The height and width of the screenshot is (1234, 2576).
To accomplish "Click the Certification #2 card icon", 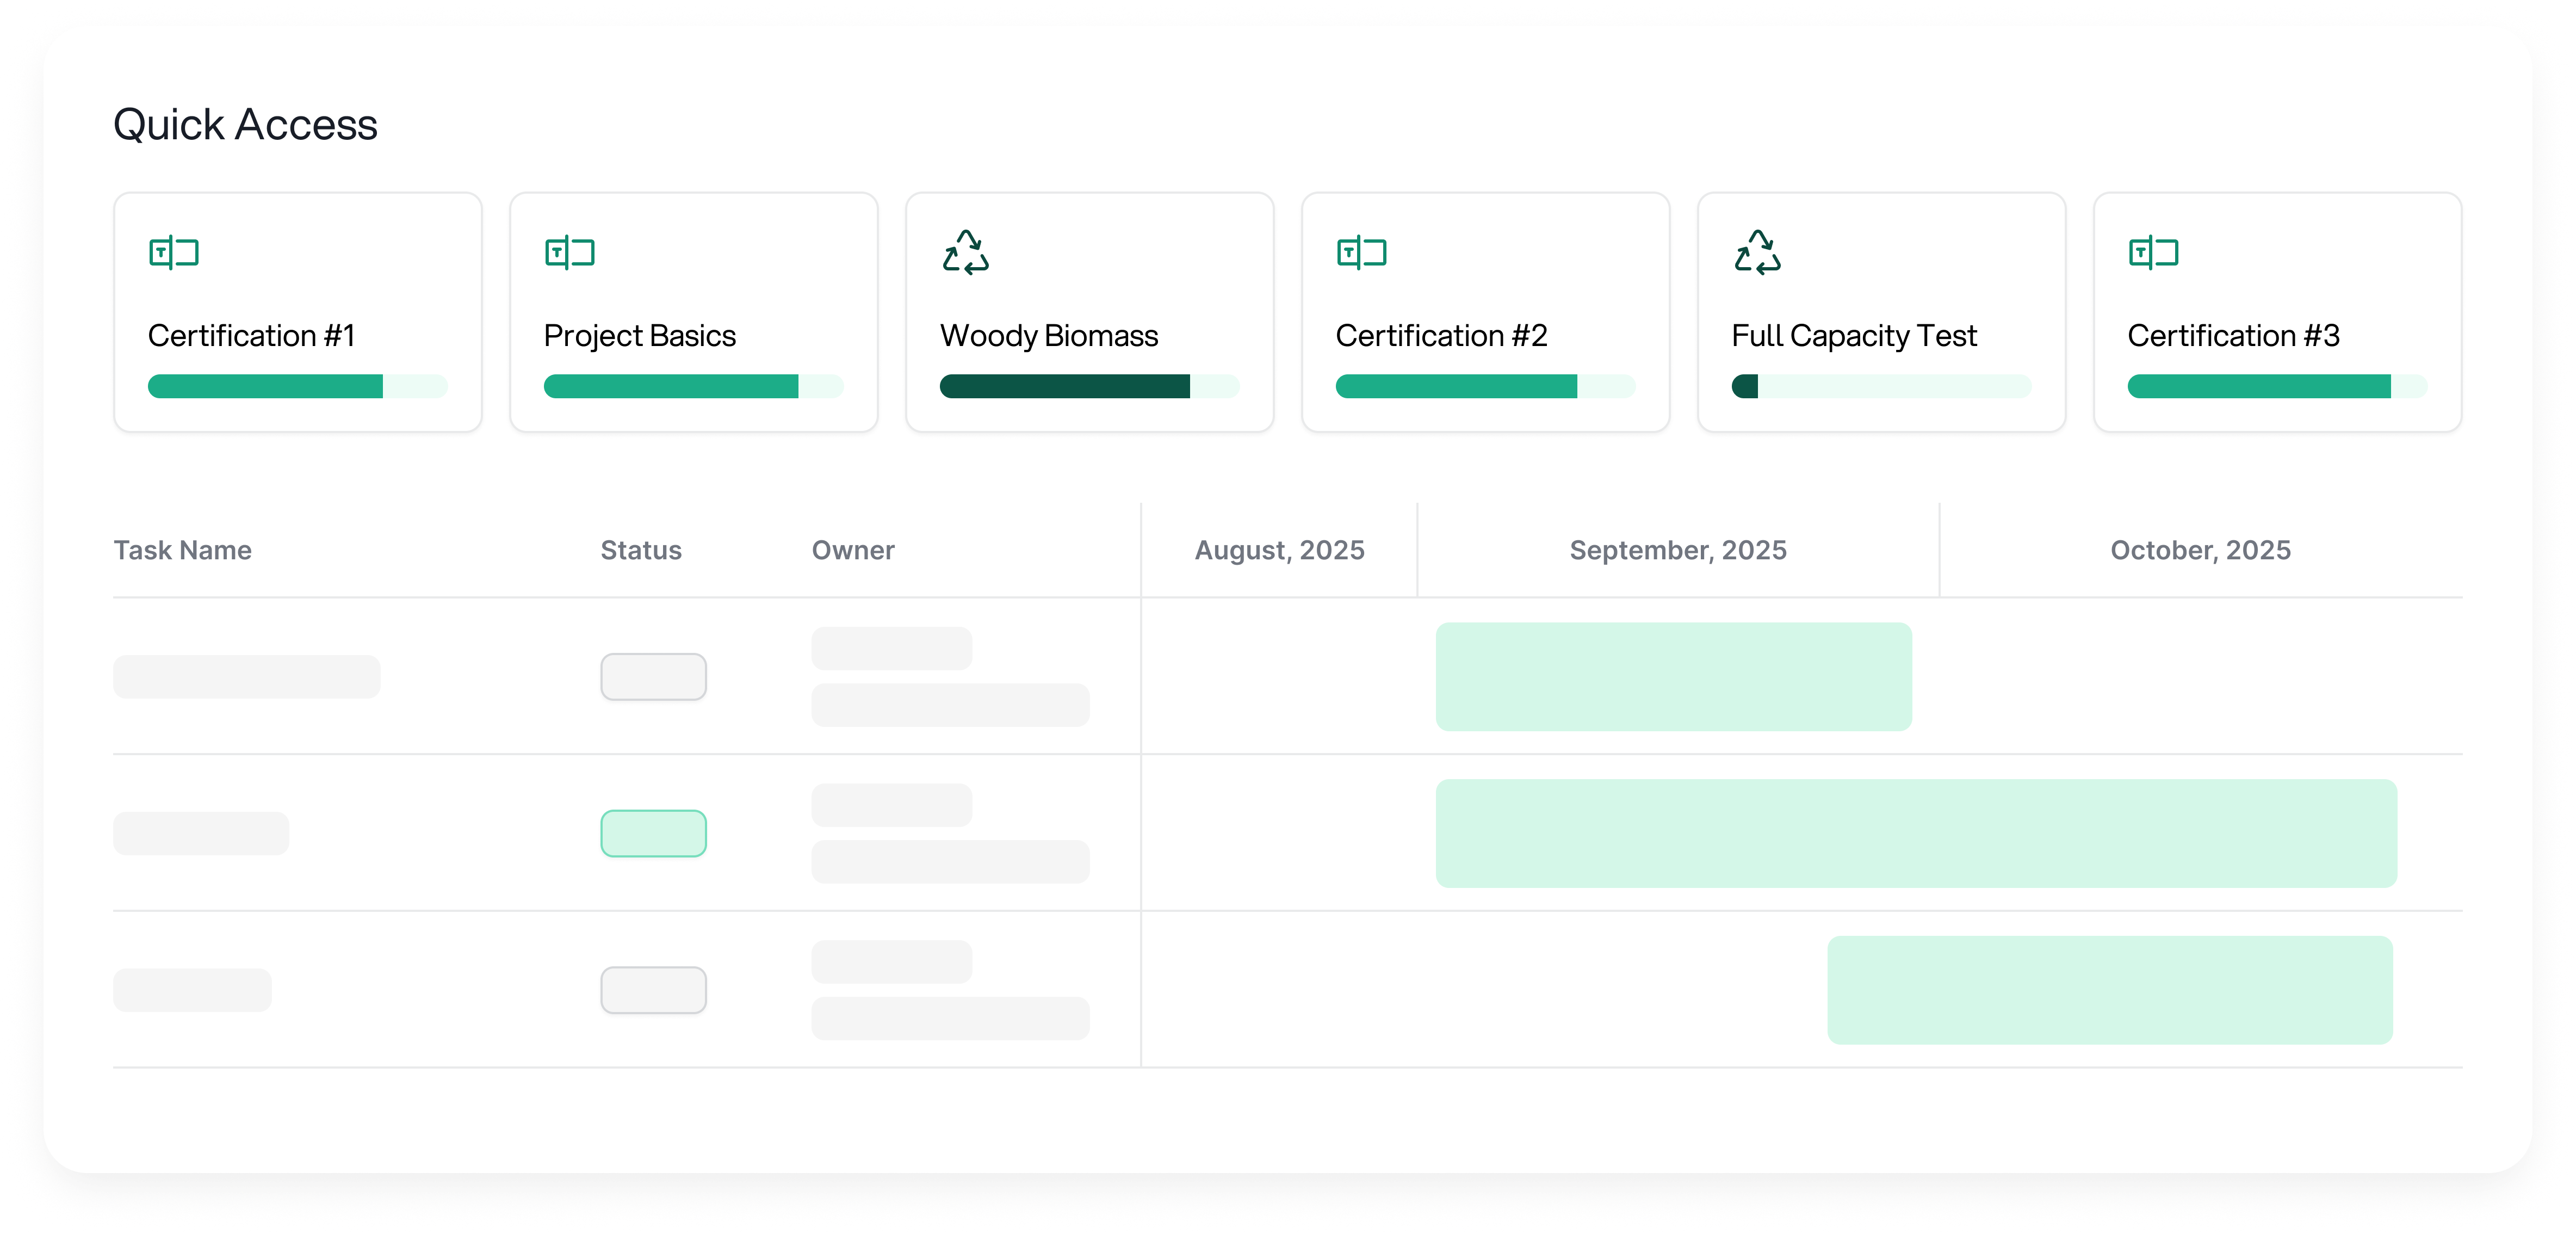I will 1362,253.
